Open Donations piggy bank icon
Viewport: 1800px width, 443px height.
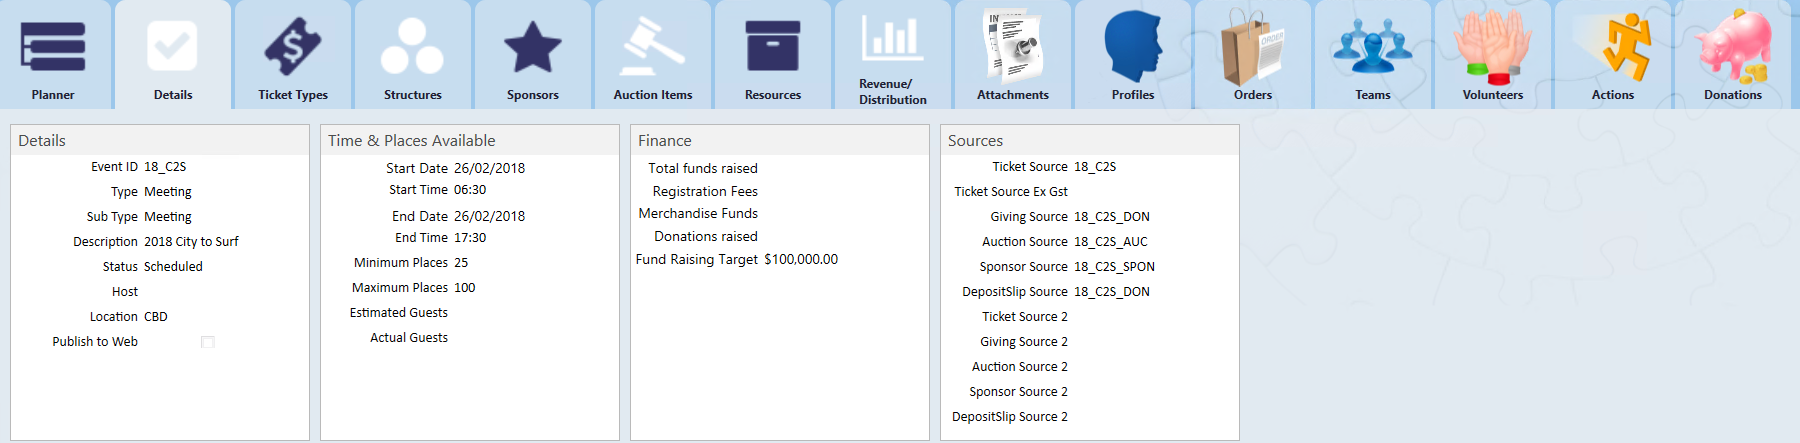(x=1732, y=47)
